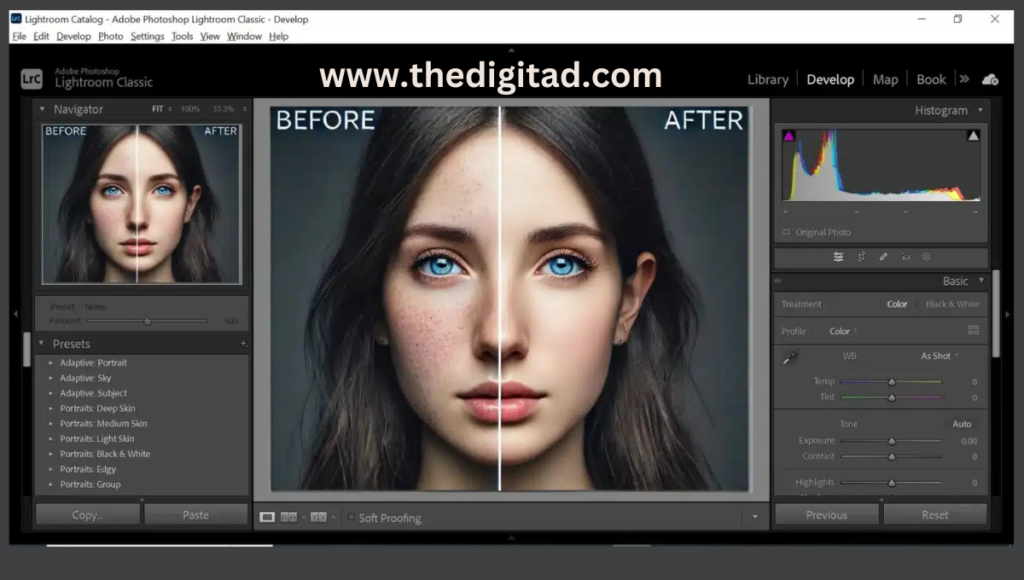Switch to Loupe view mode
The image size is (1024, 580).
(x=267, y=517)
